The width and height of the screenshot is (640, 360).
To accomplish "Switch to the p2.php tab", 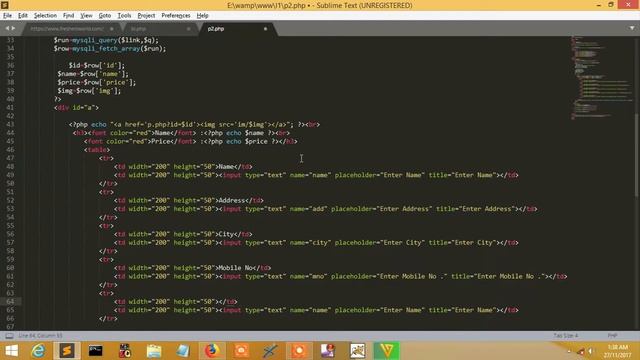I will coord(237,29).
